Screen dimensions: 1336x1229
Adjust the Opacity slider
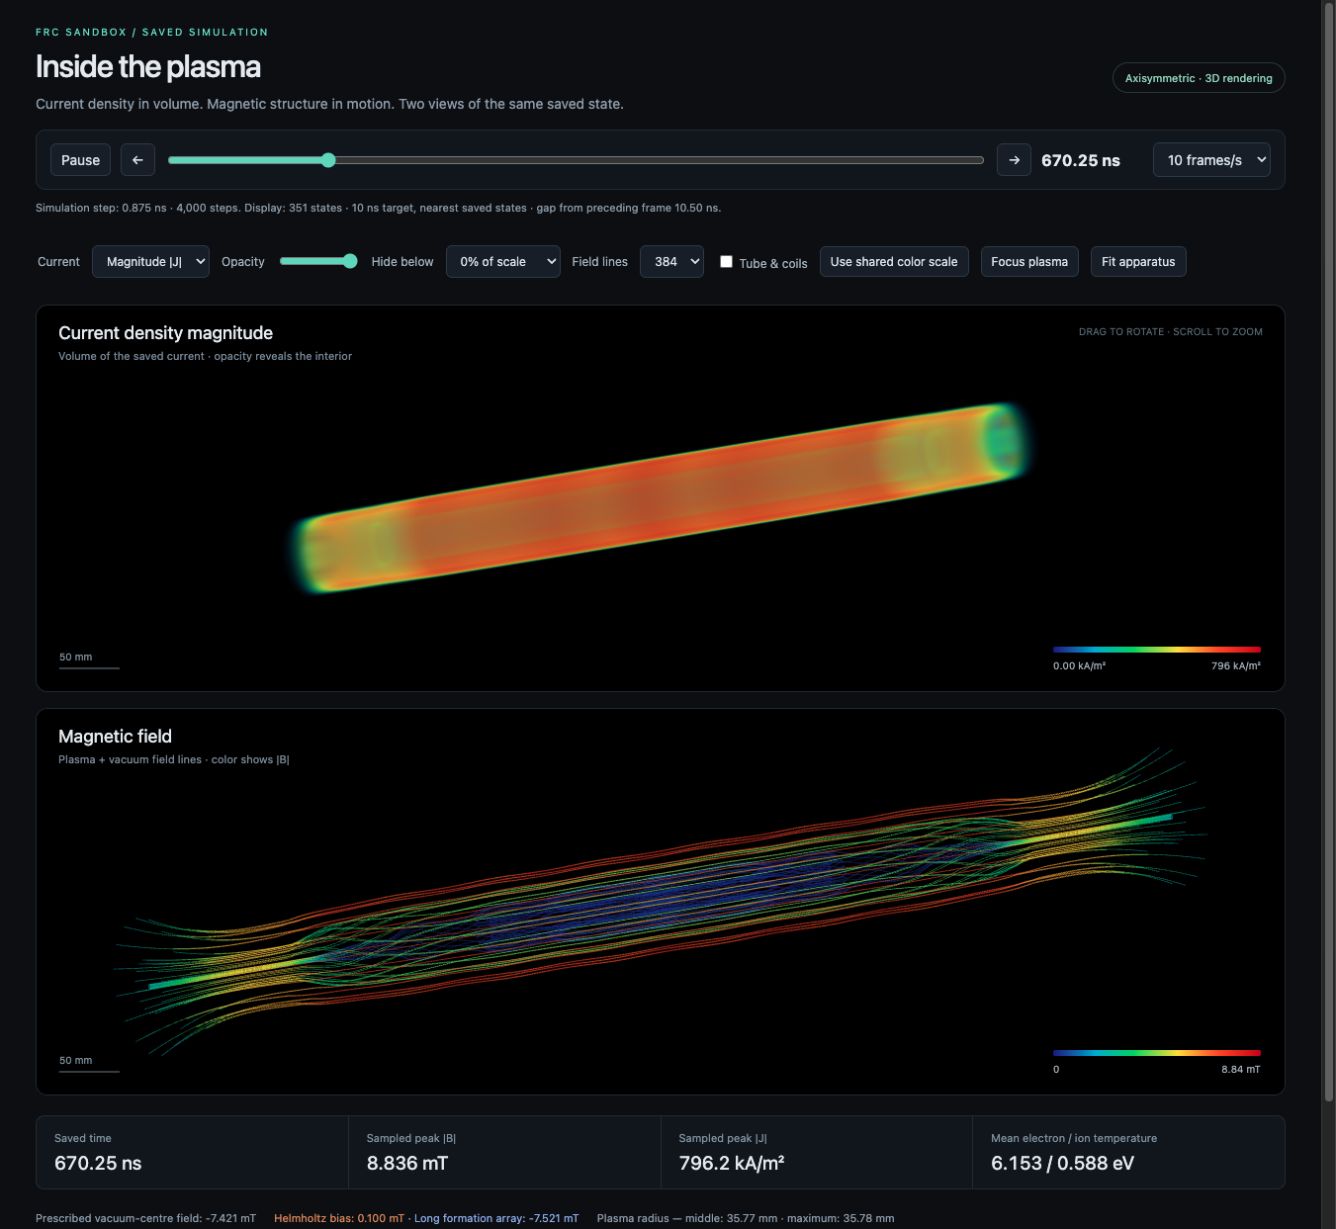point(319,262)
